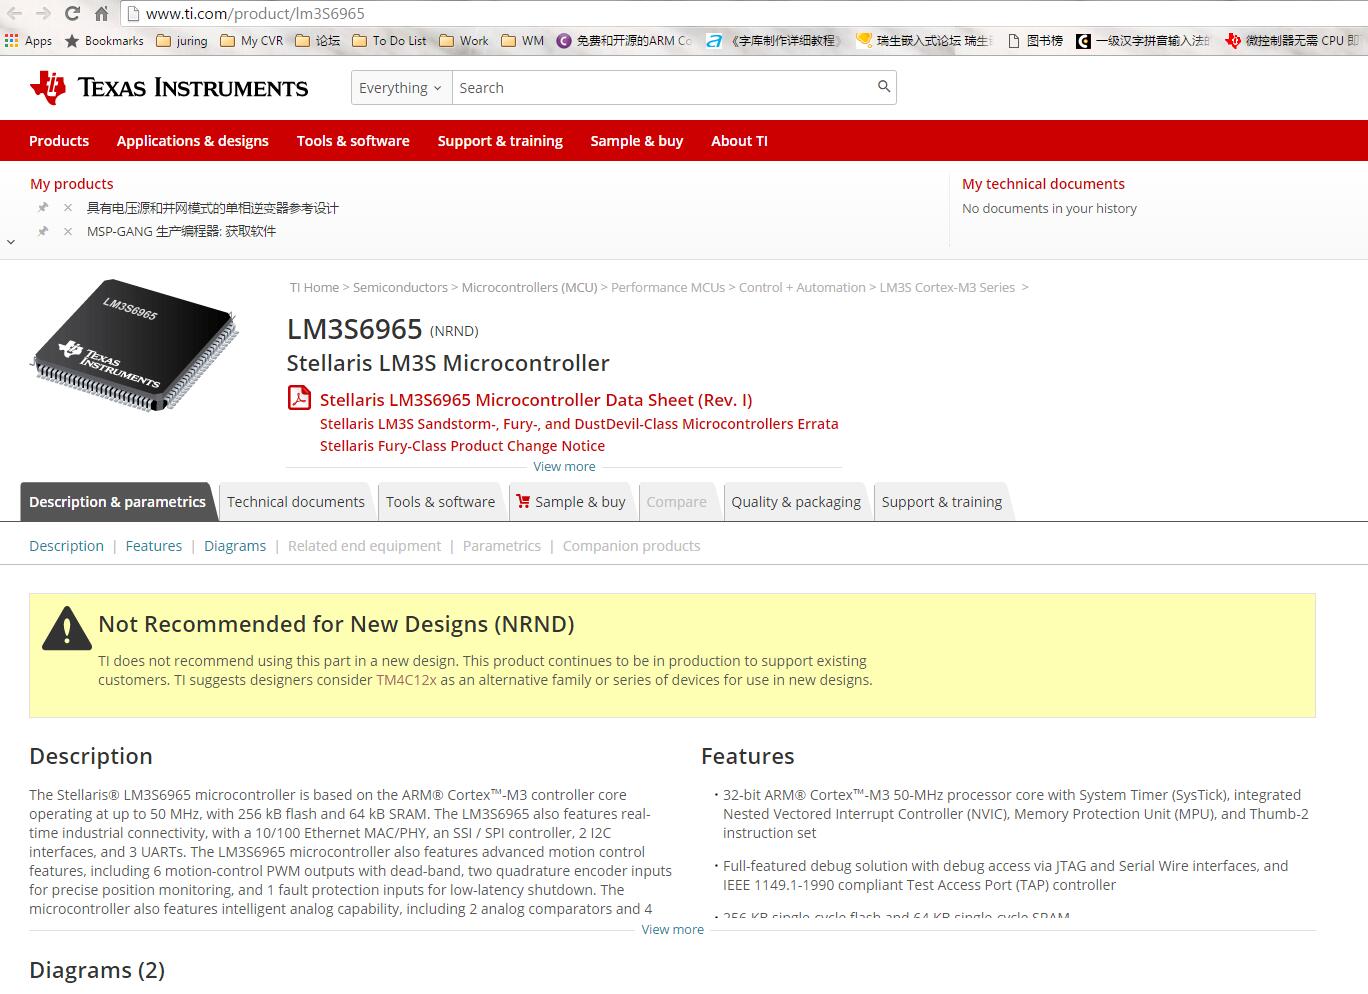Image resolution: width=1368 pixels, height=994 pixels.
Task: Click the PDF icon beside the data sheet
Action: [299, 398]
